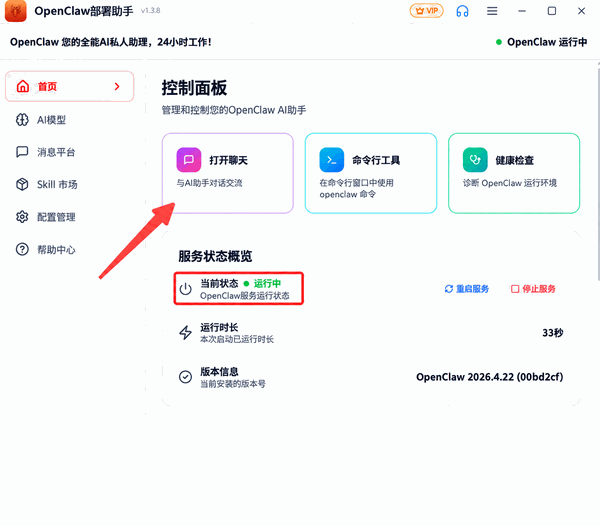Click the green stethoscope icon on 健康检查 card

coord(475,160)
